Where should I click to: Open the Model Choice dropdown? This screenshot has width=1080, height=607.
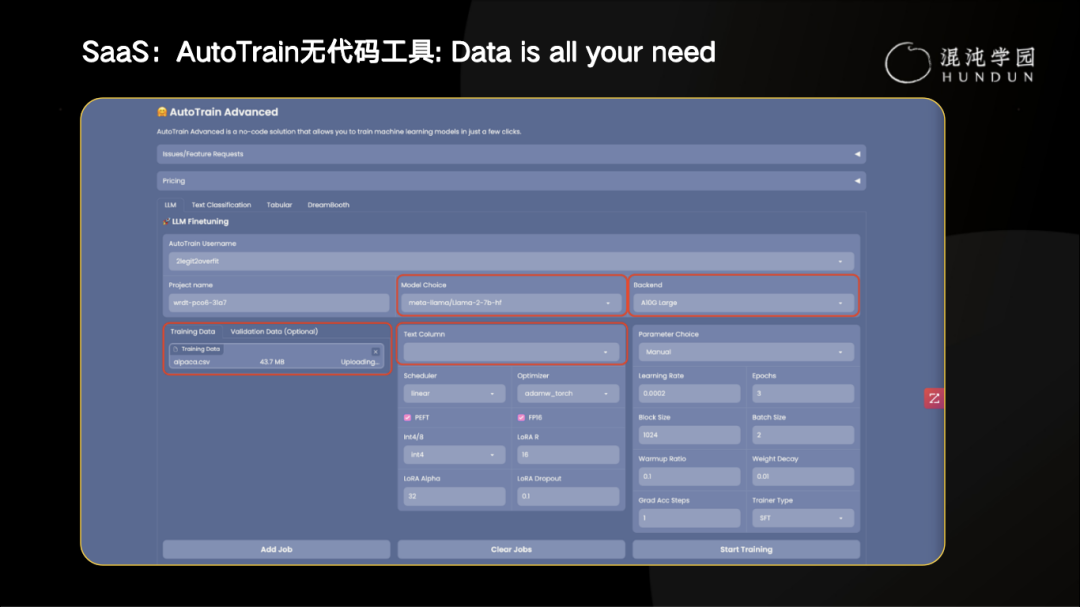(511, 302)
